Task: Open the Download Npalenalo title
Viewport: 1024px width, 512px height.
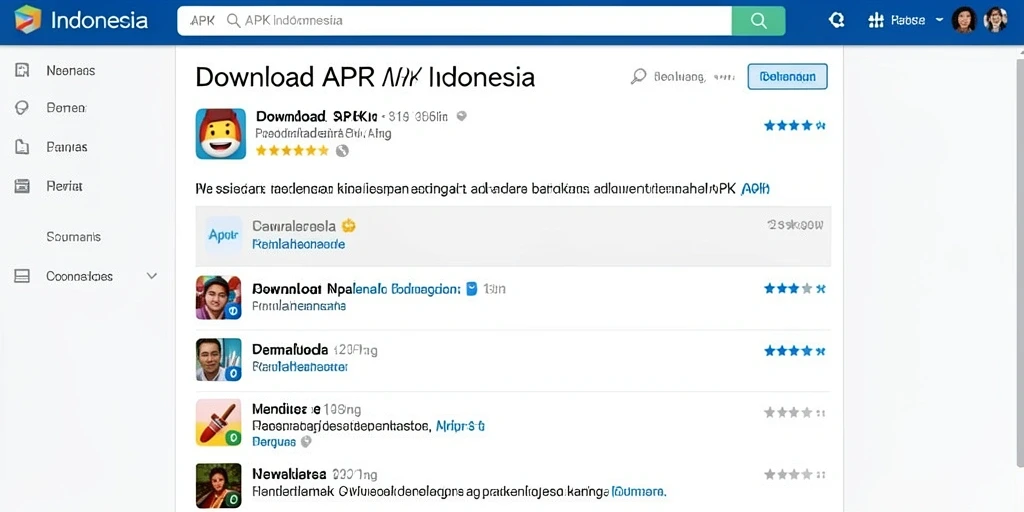Action: tap(356, 288)
